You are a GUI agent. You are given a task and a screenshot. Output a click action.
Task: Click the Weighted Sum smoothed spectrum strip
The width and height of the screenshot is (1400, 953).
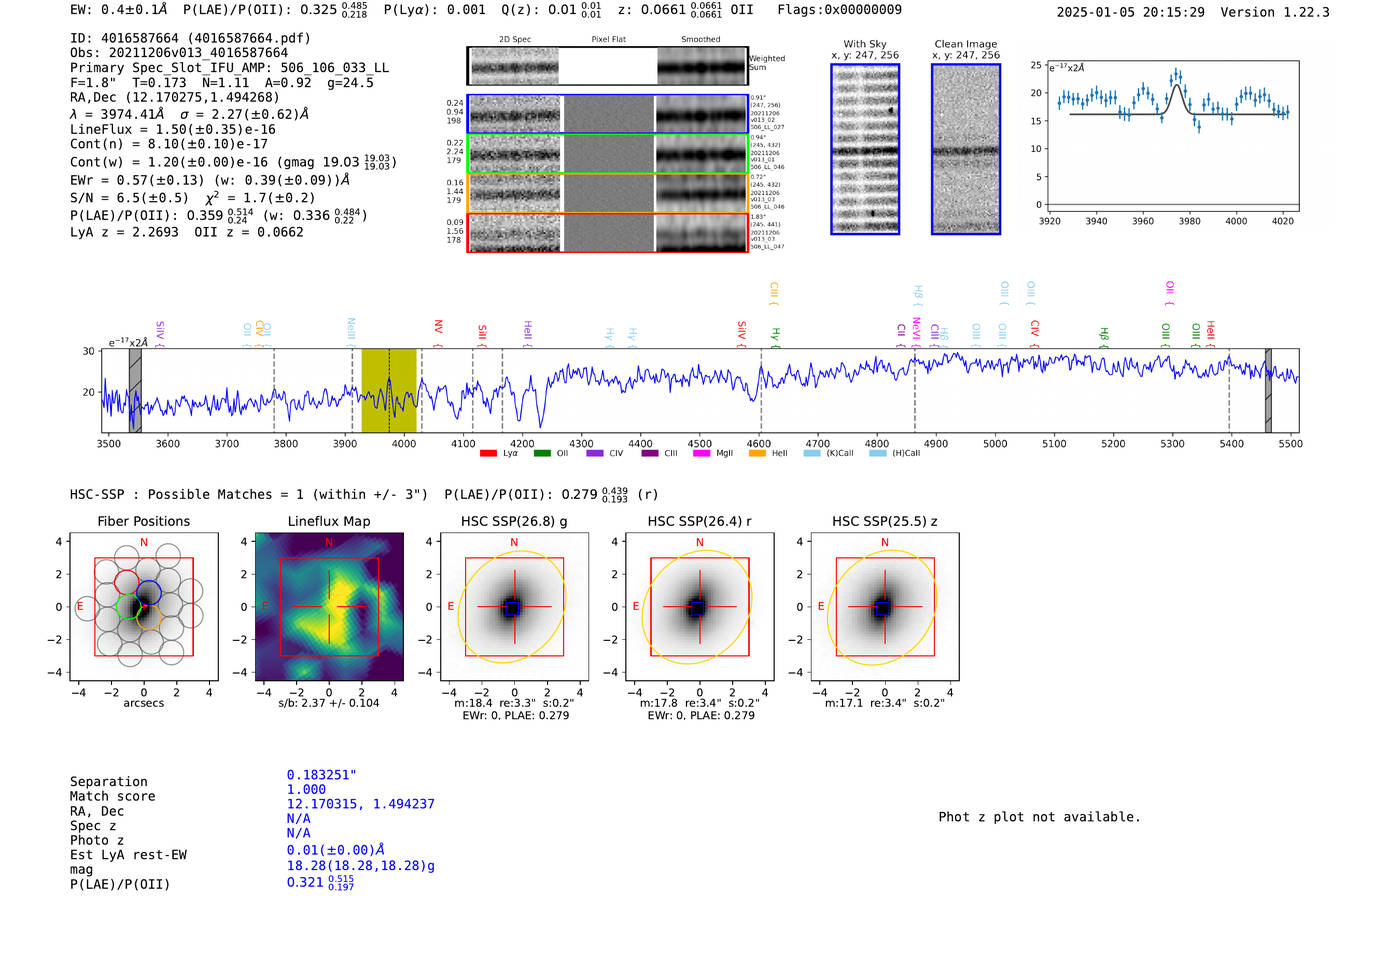coord(702,66)
